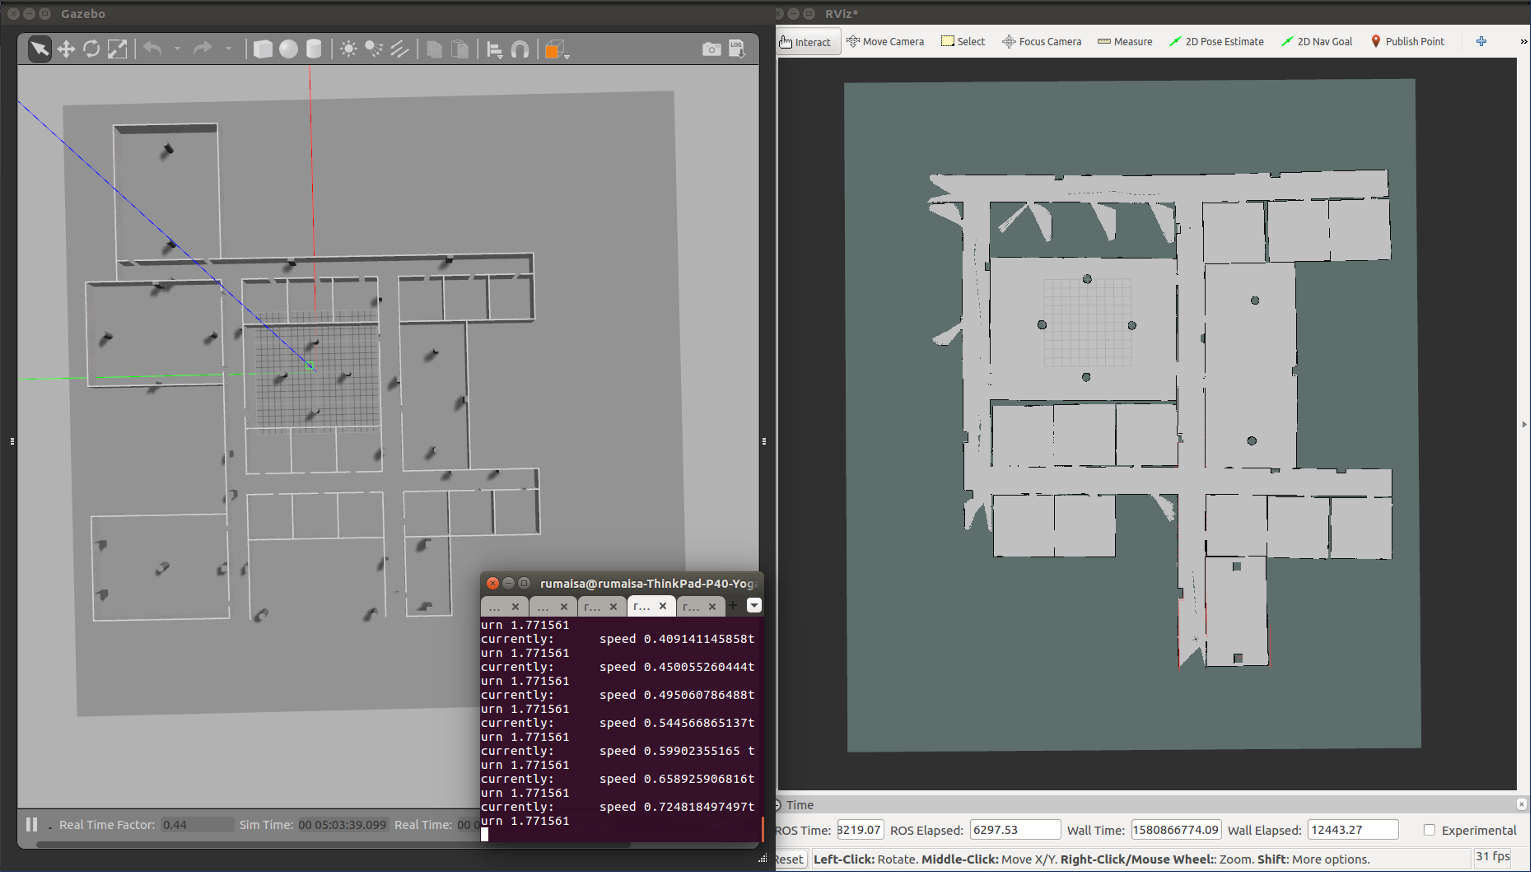Activate 2D Nav Goal in RViz
1531x872 pixels.
click(x=1316, y=42)
